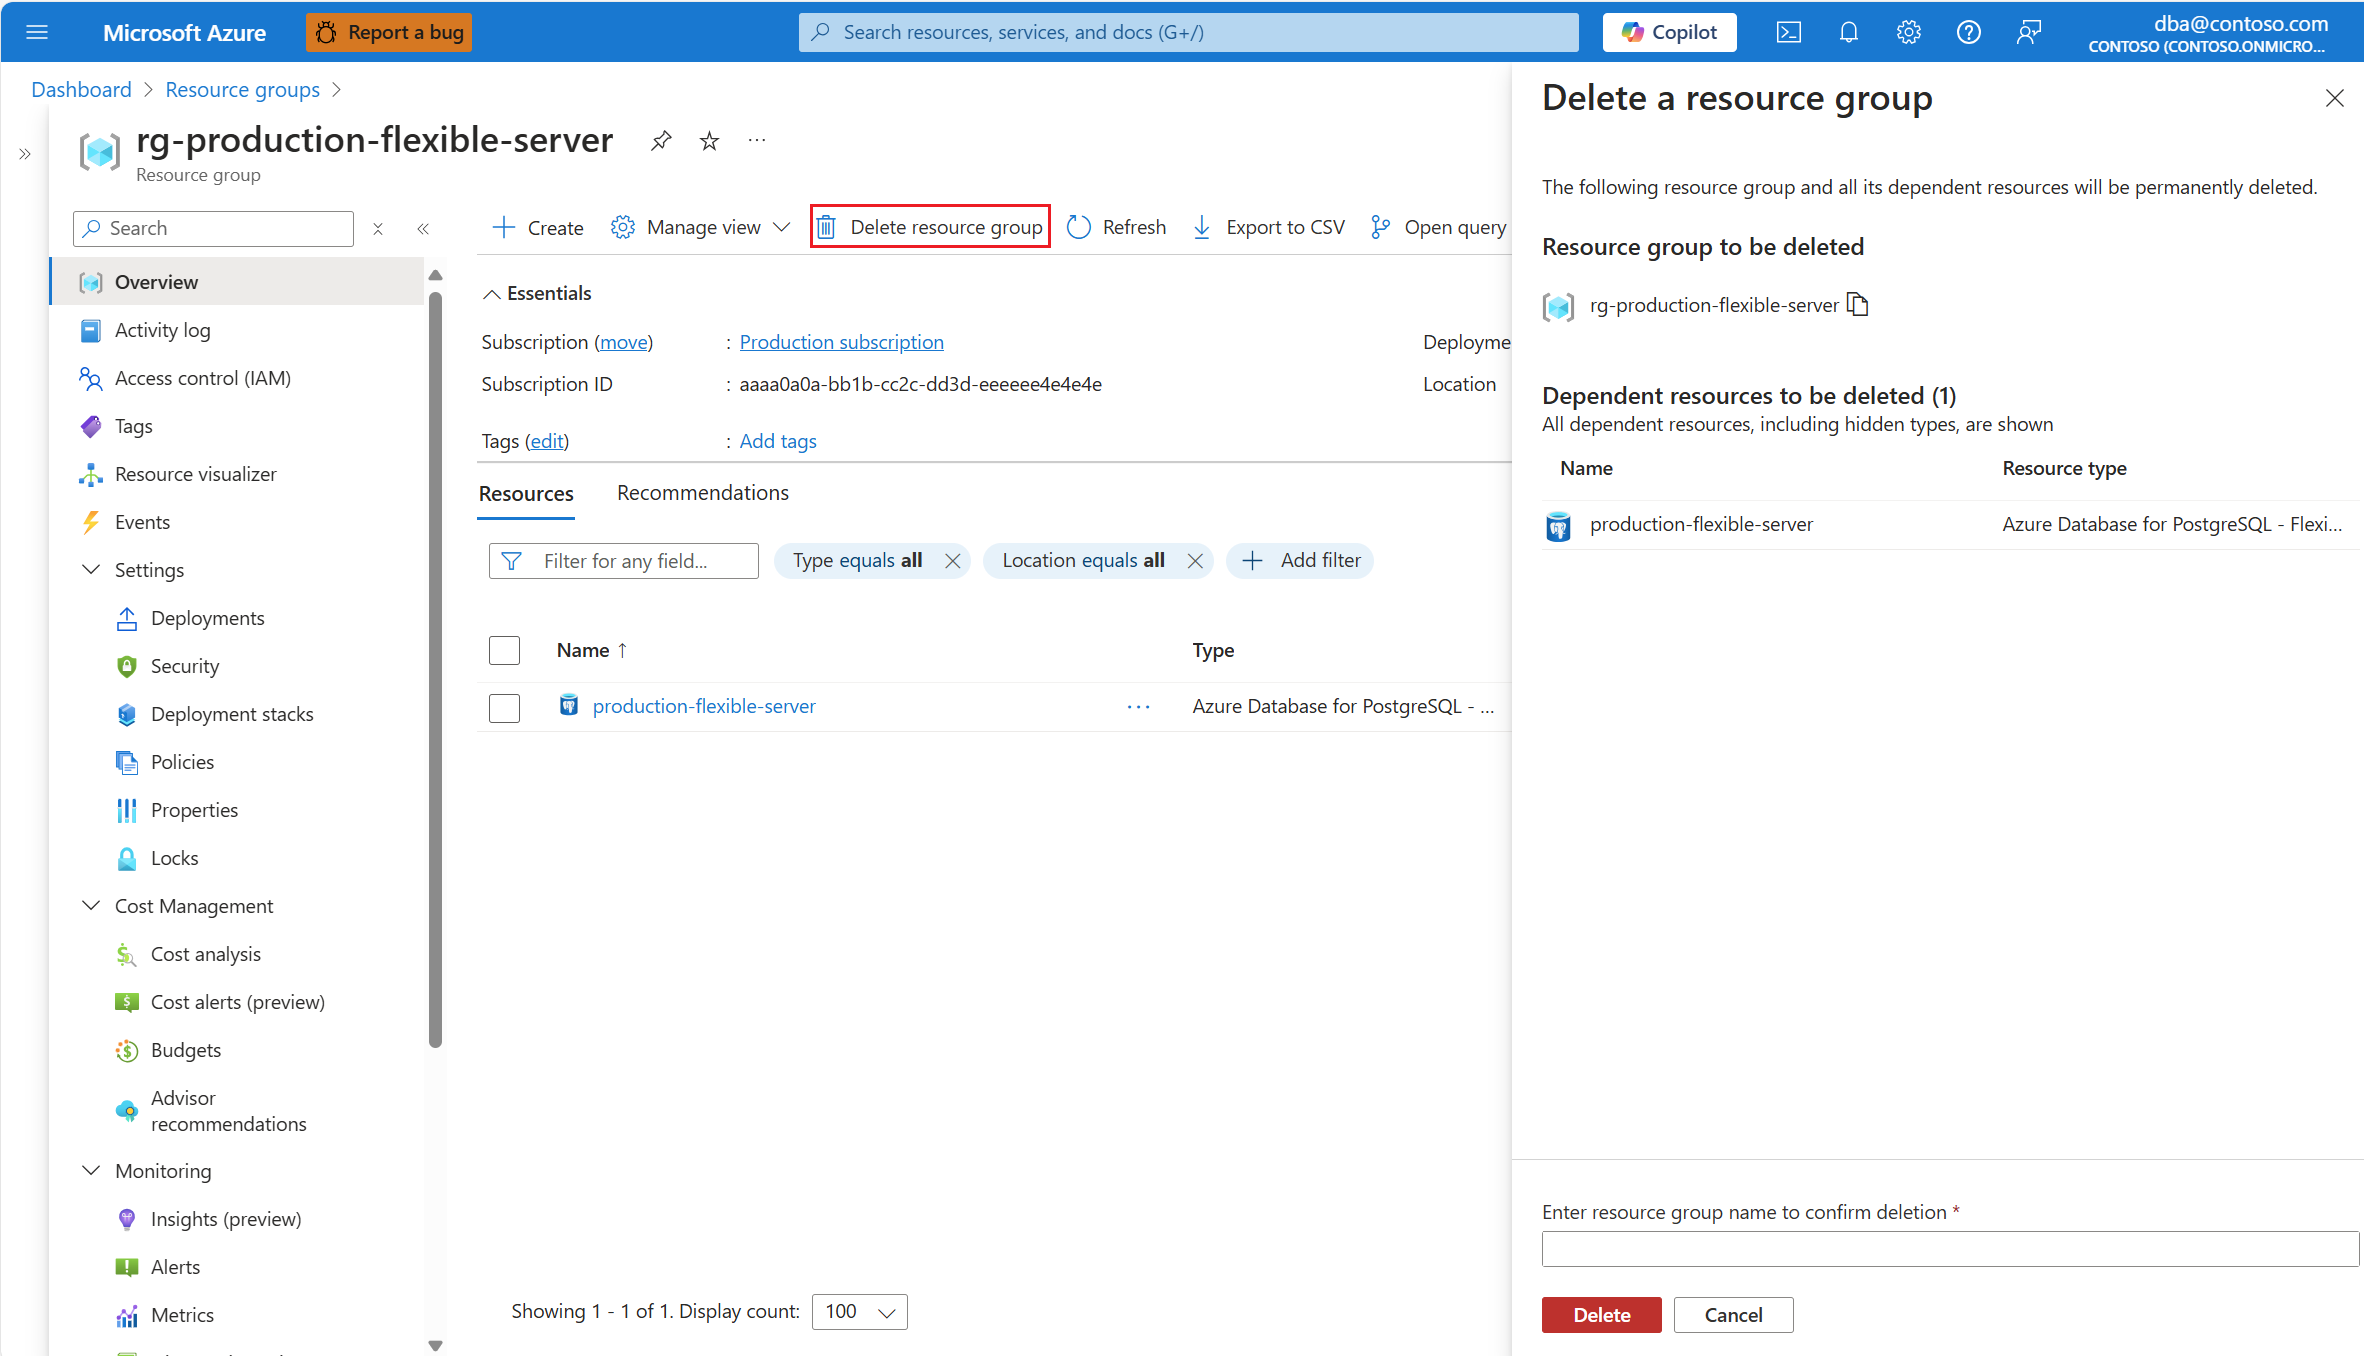This screenshot has height=1356, width=2364.
Task: Go to Resource groups breadcrumb
Action: [x=242, y=90]
